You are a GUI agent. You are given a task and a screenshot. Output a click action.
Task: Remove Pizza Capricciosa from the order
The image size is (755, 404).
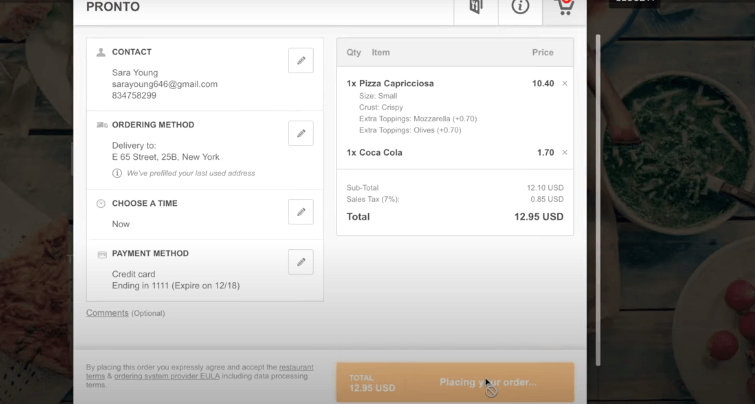coord(565,83)
